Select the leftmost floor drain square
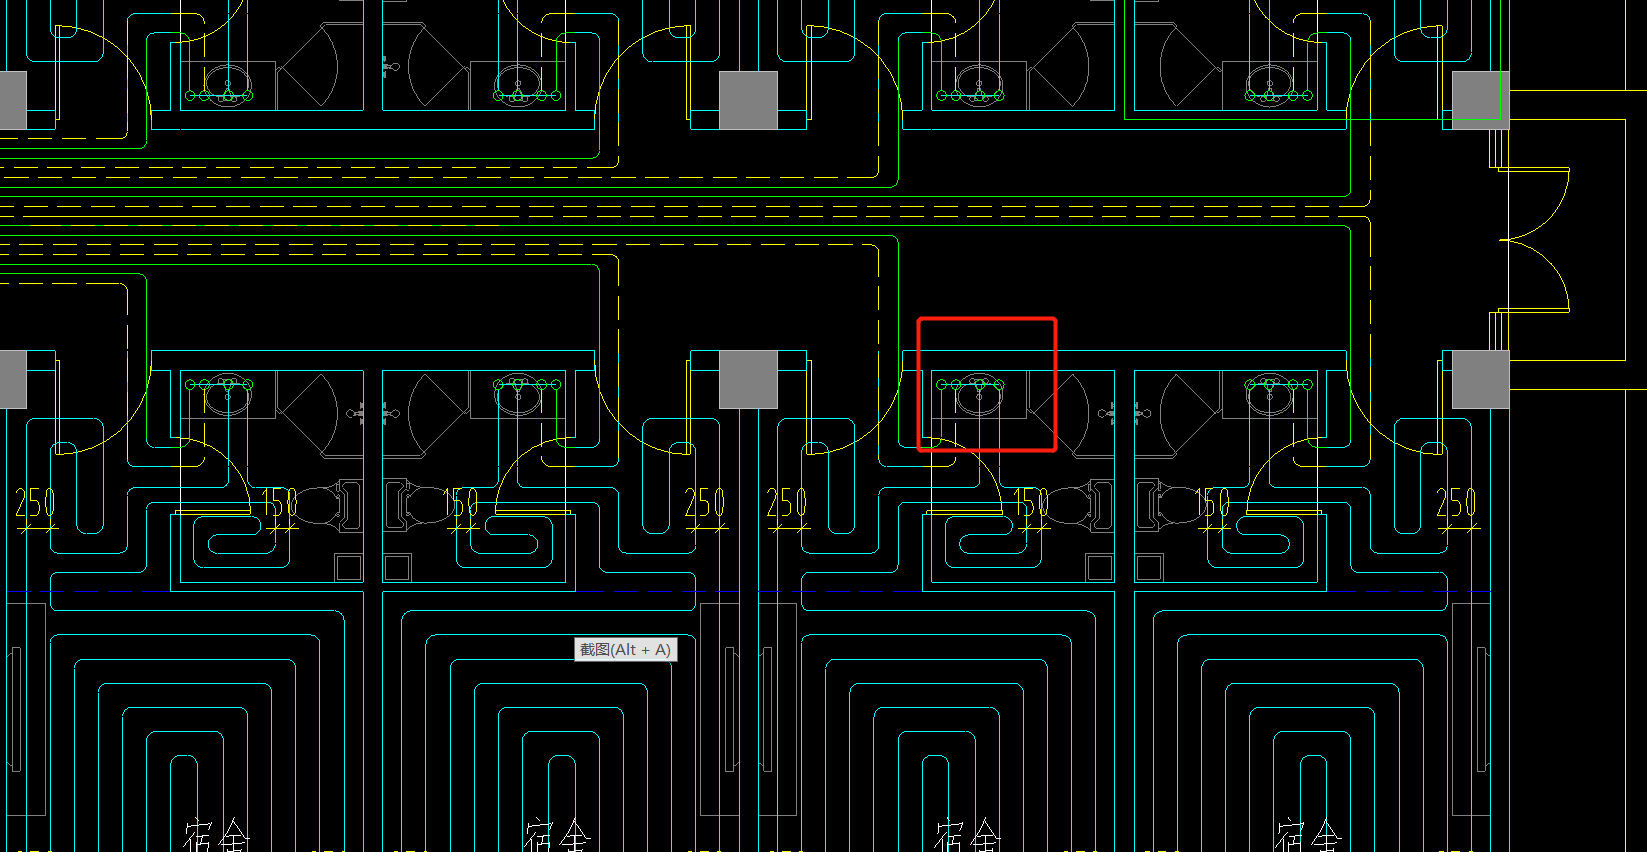This screenshot has width=1647, height=852. point(349,568)
